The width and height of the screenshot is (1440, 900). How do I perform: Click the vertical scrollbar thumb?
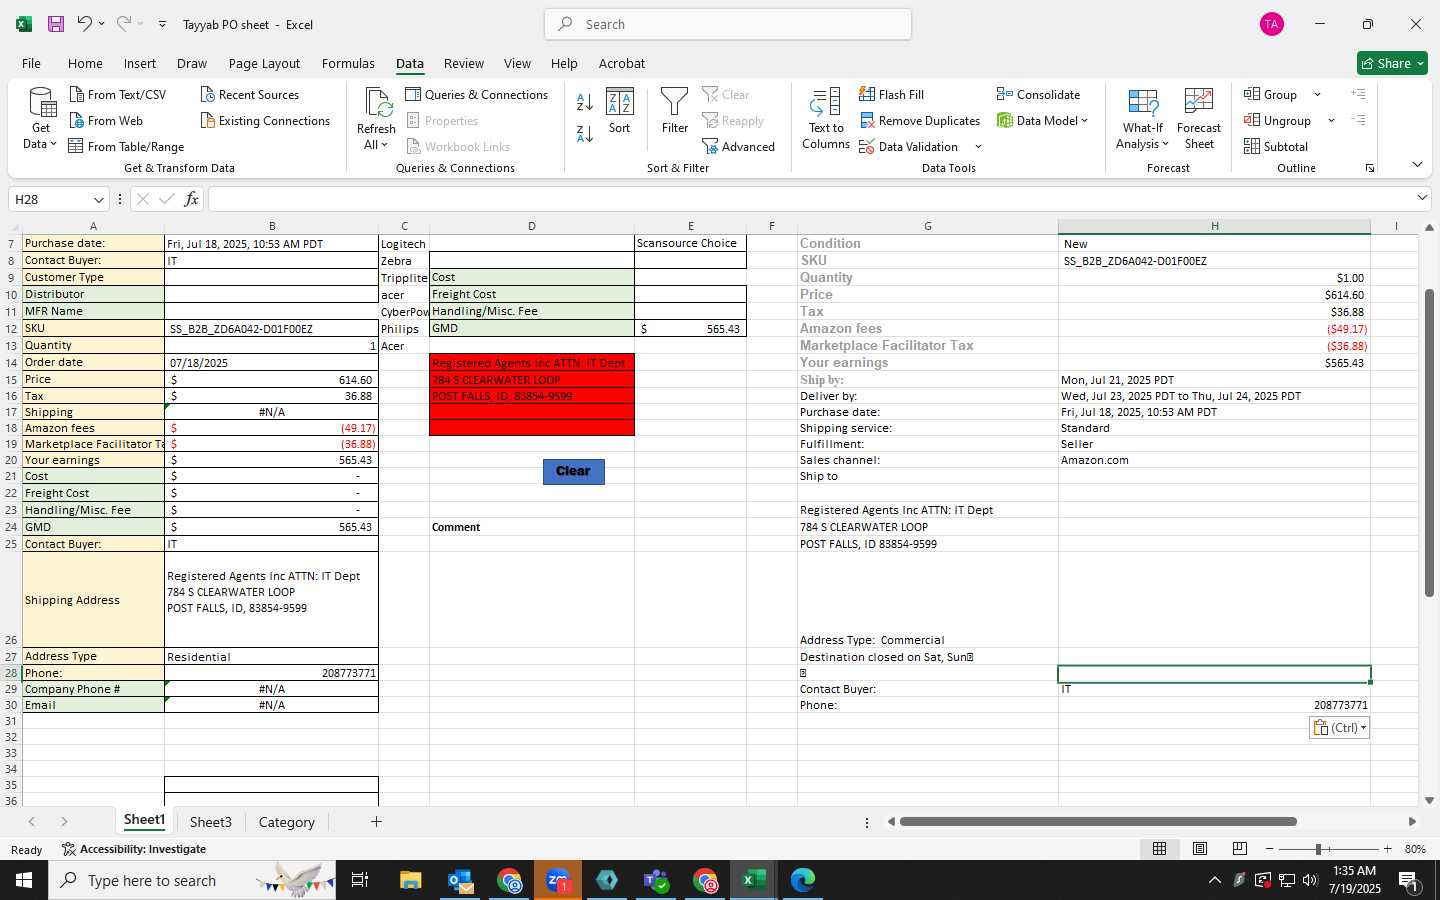[x=1429, y=442]
